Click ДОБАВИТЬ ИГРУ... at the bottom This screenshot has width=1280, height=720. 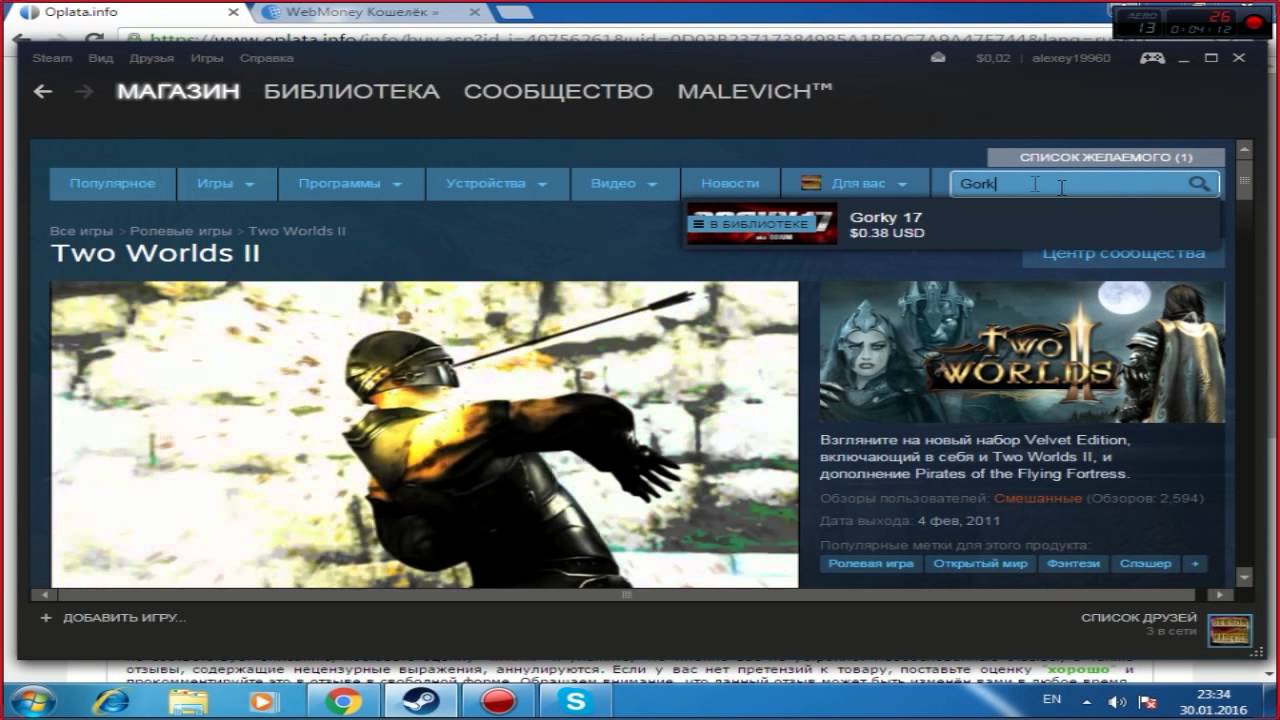[x=124, y=618]
